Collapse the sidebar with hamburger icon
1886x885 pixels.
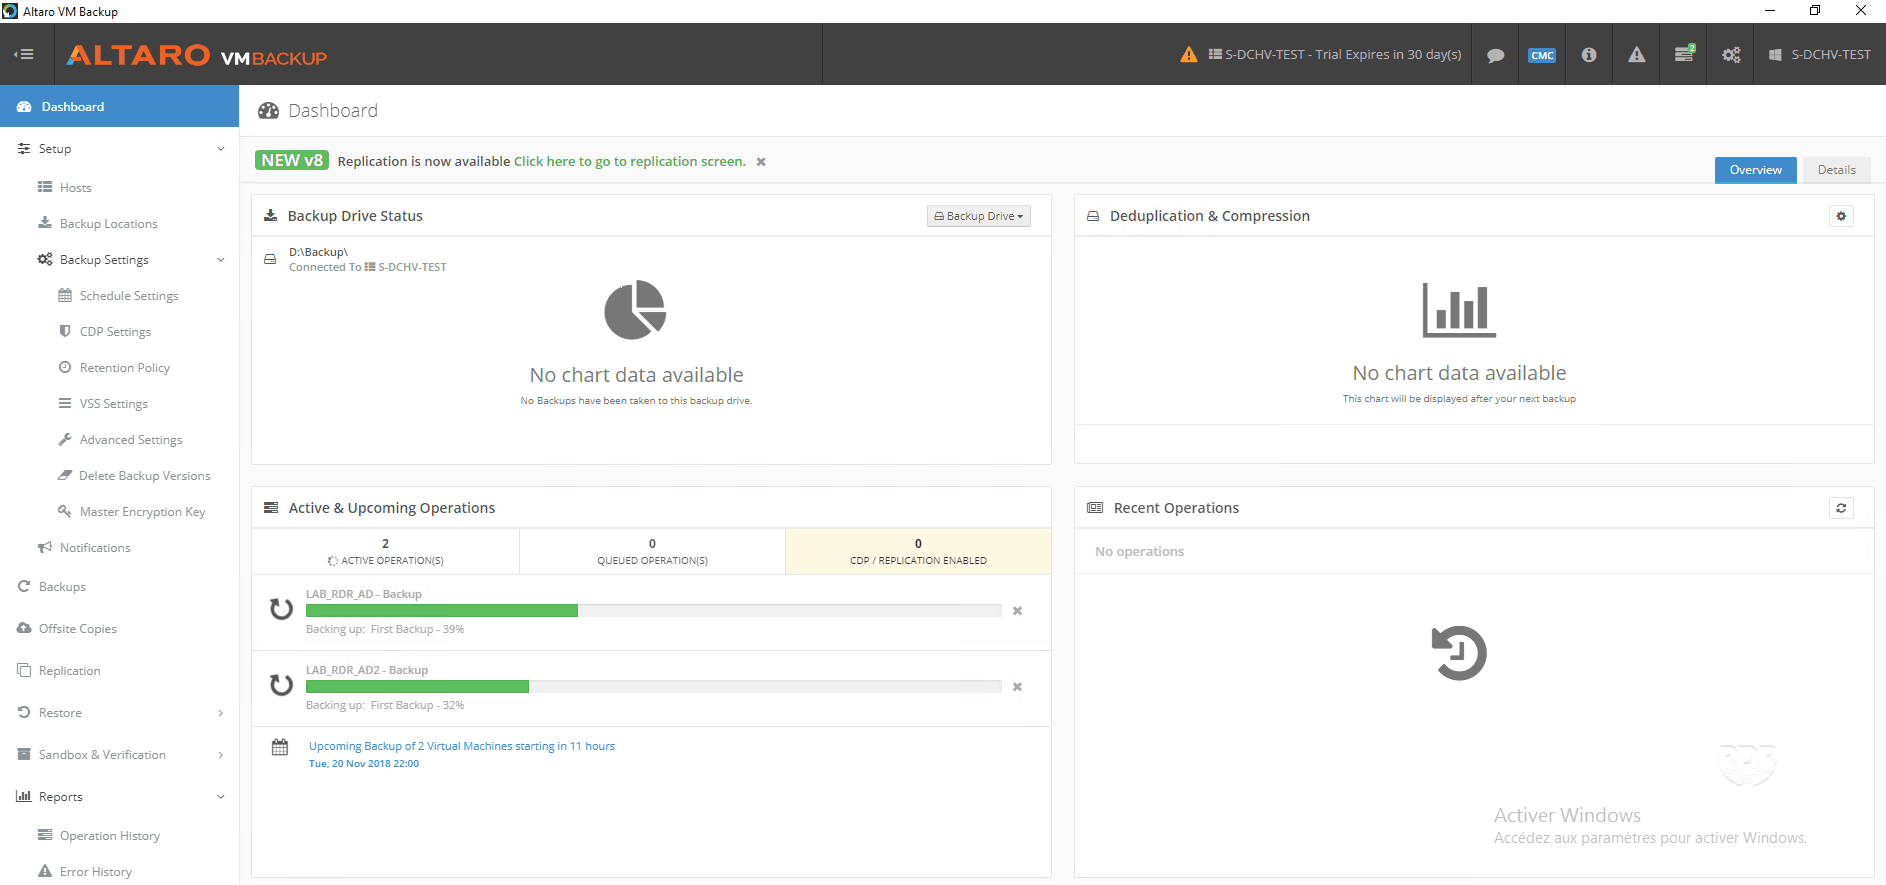click(25, 54)
